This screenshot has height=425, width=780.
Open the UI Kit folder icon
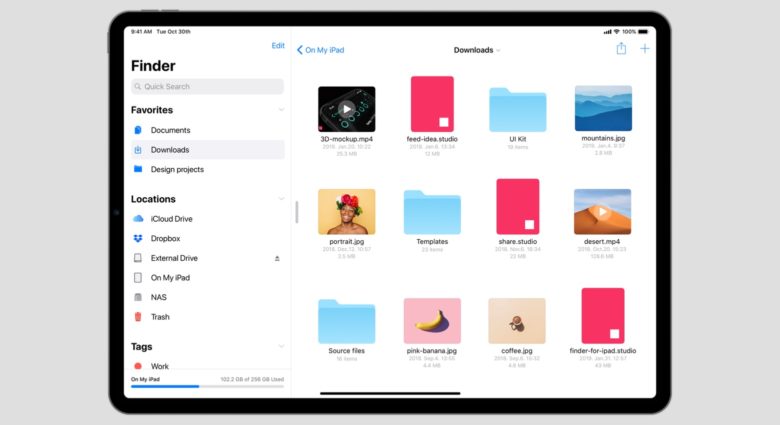click(517, 109)
